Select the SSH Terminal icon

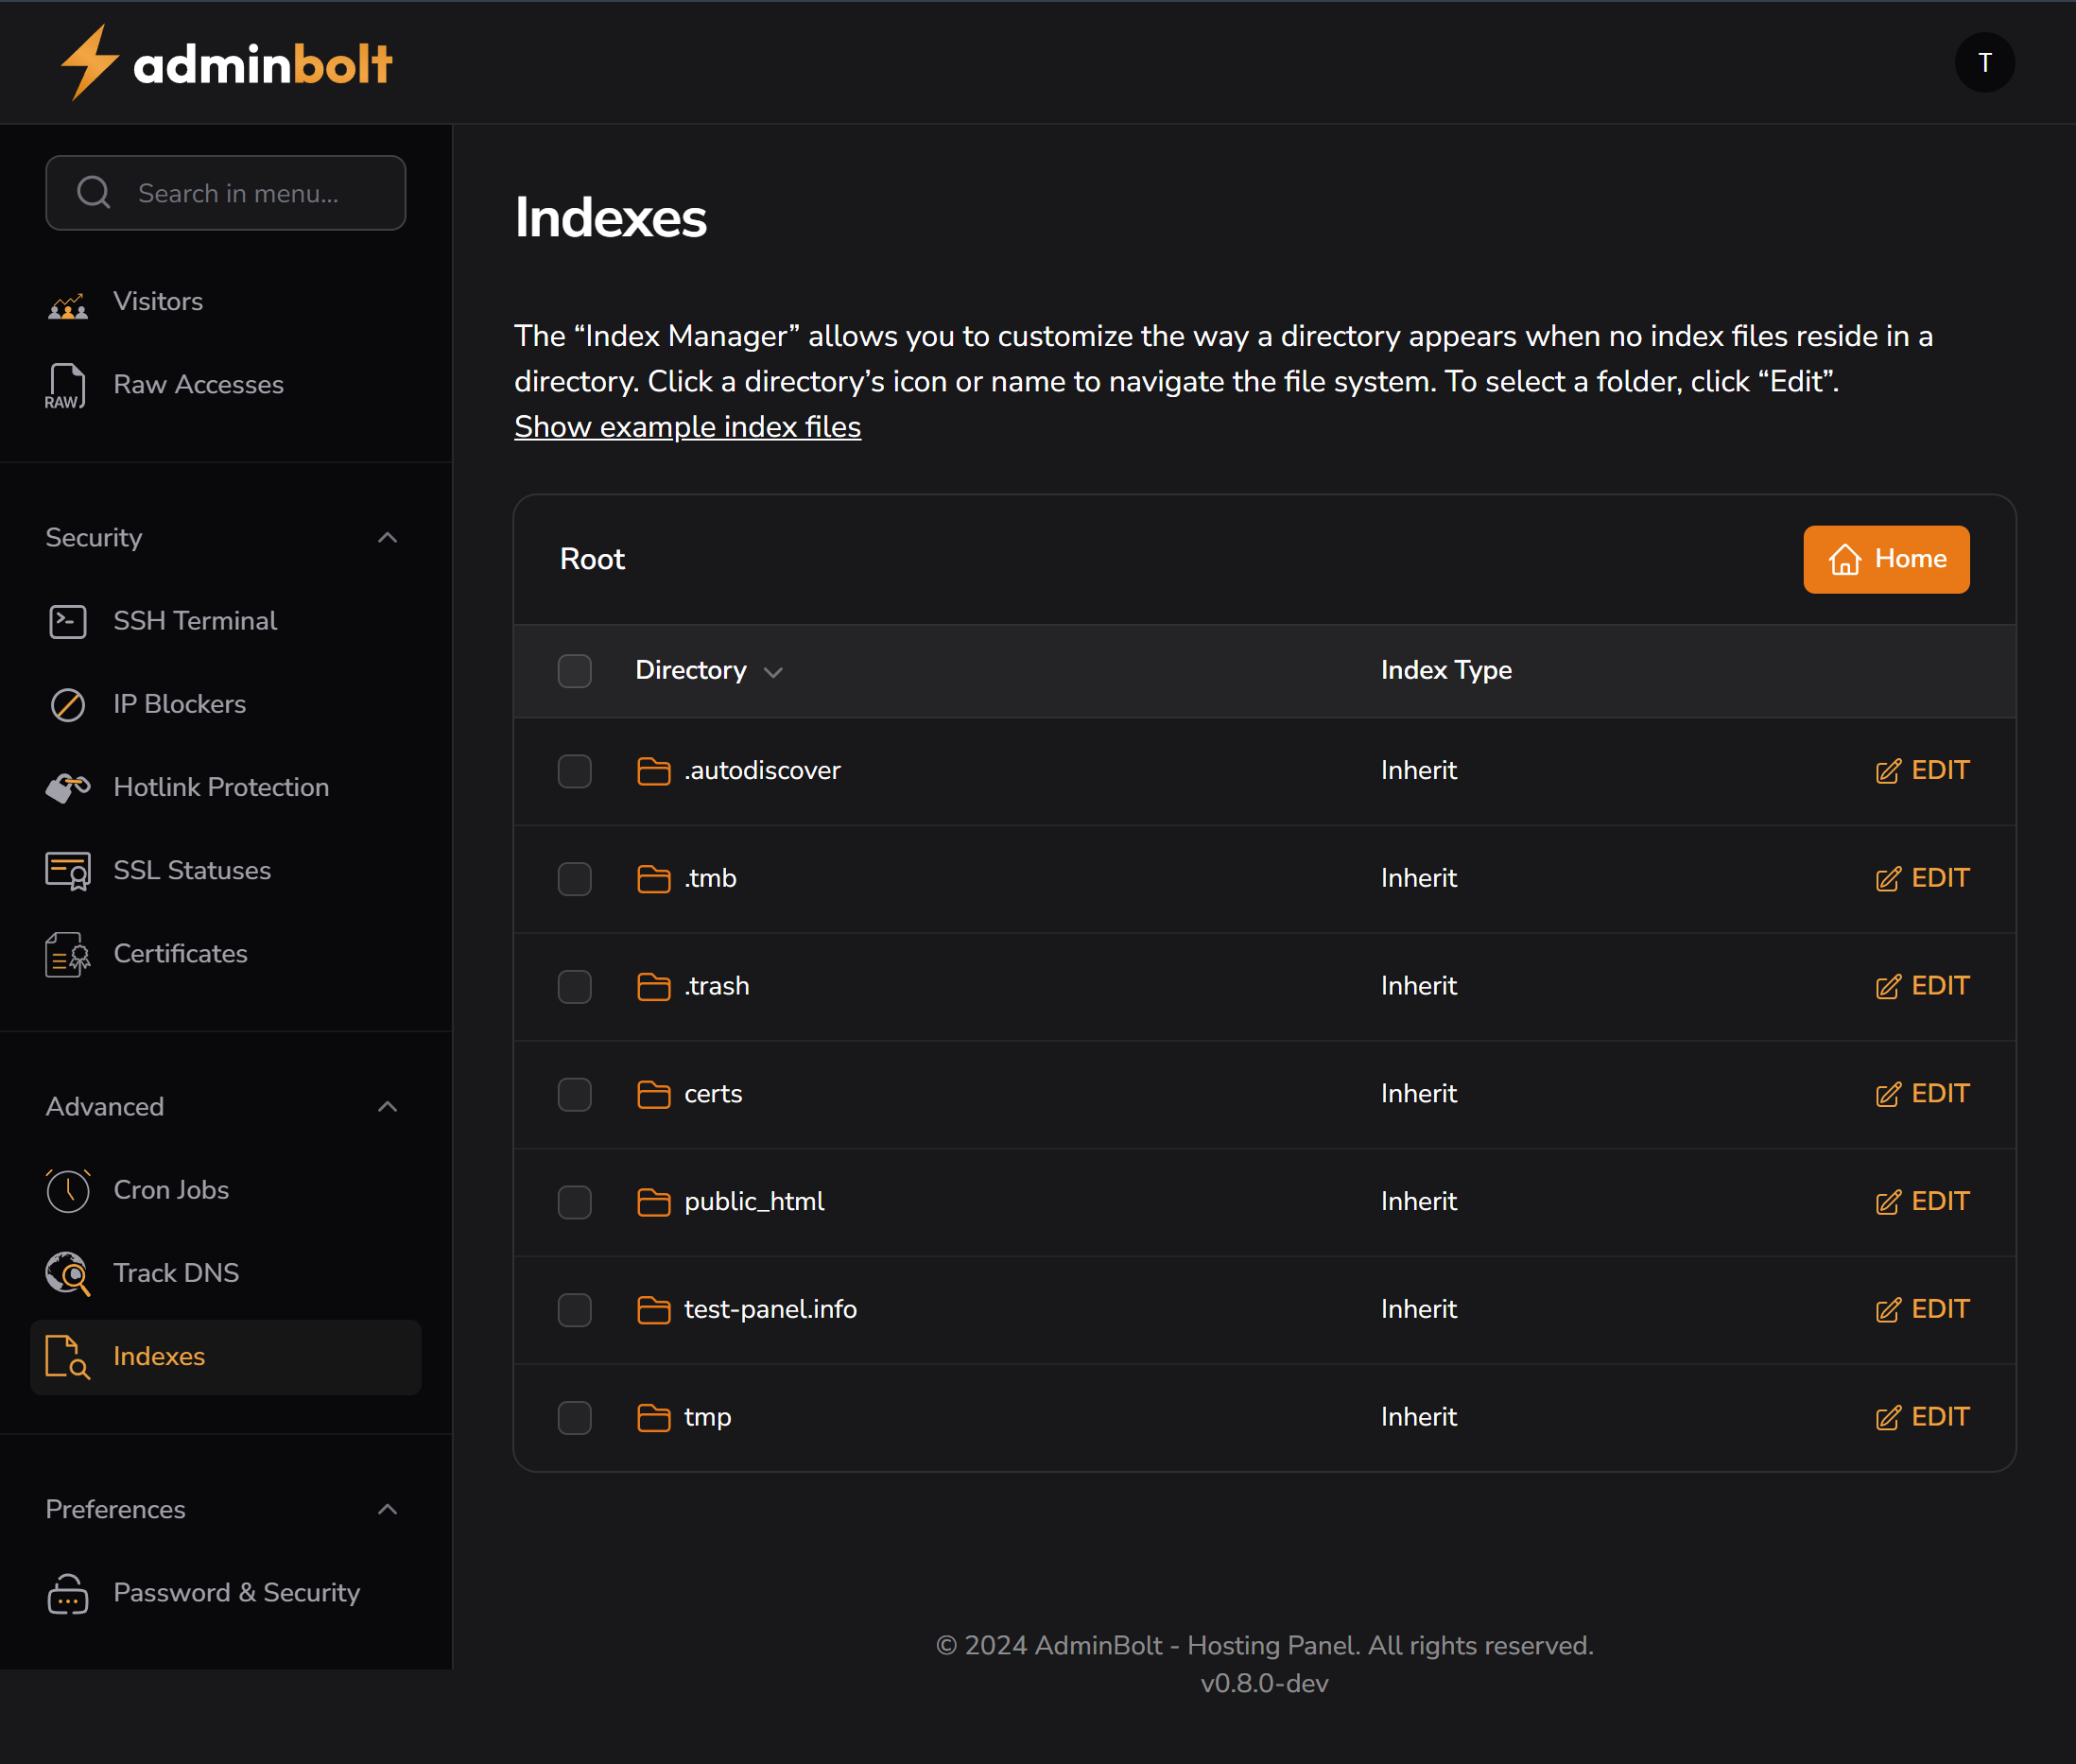(x=67, y=621)
